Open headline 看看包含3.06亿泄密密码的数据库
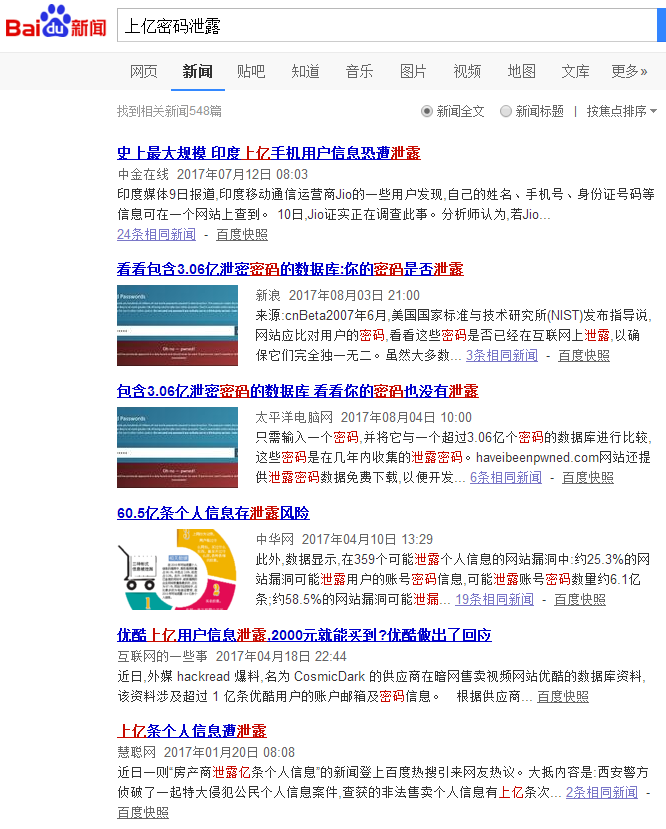Viewport: 666px width, 829px height. [x=290, y=269]
